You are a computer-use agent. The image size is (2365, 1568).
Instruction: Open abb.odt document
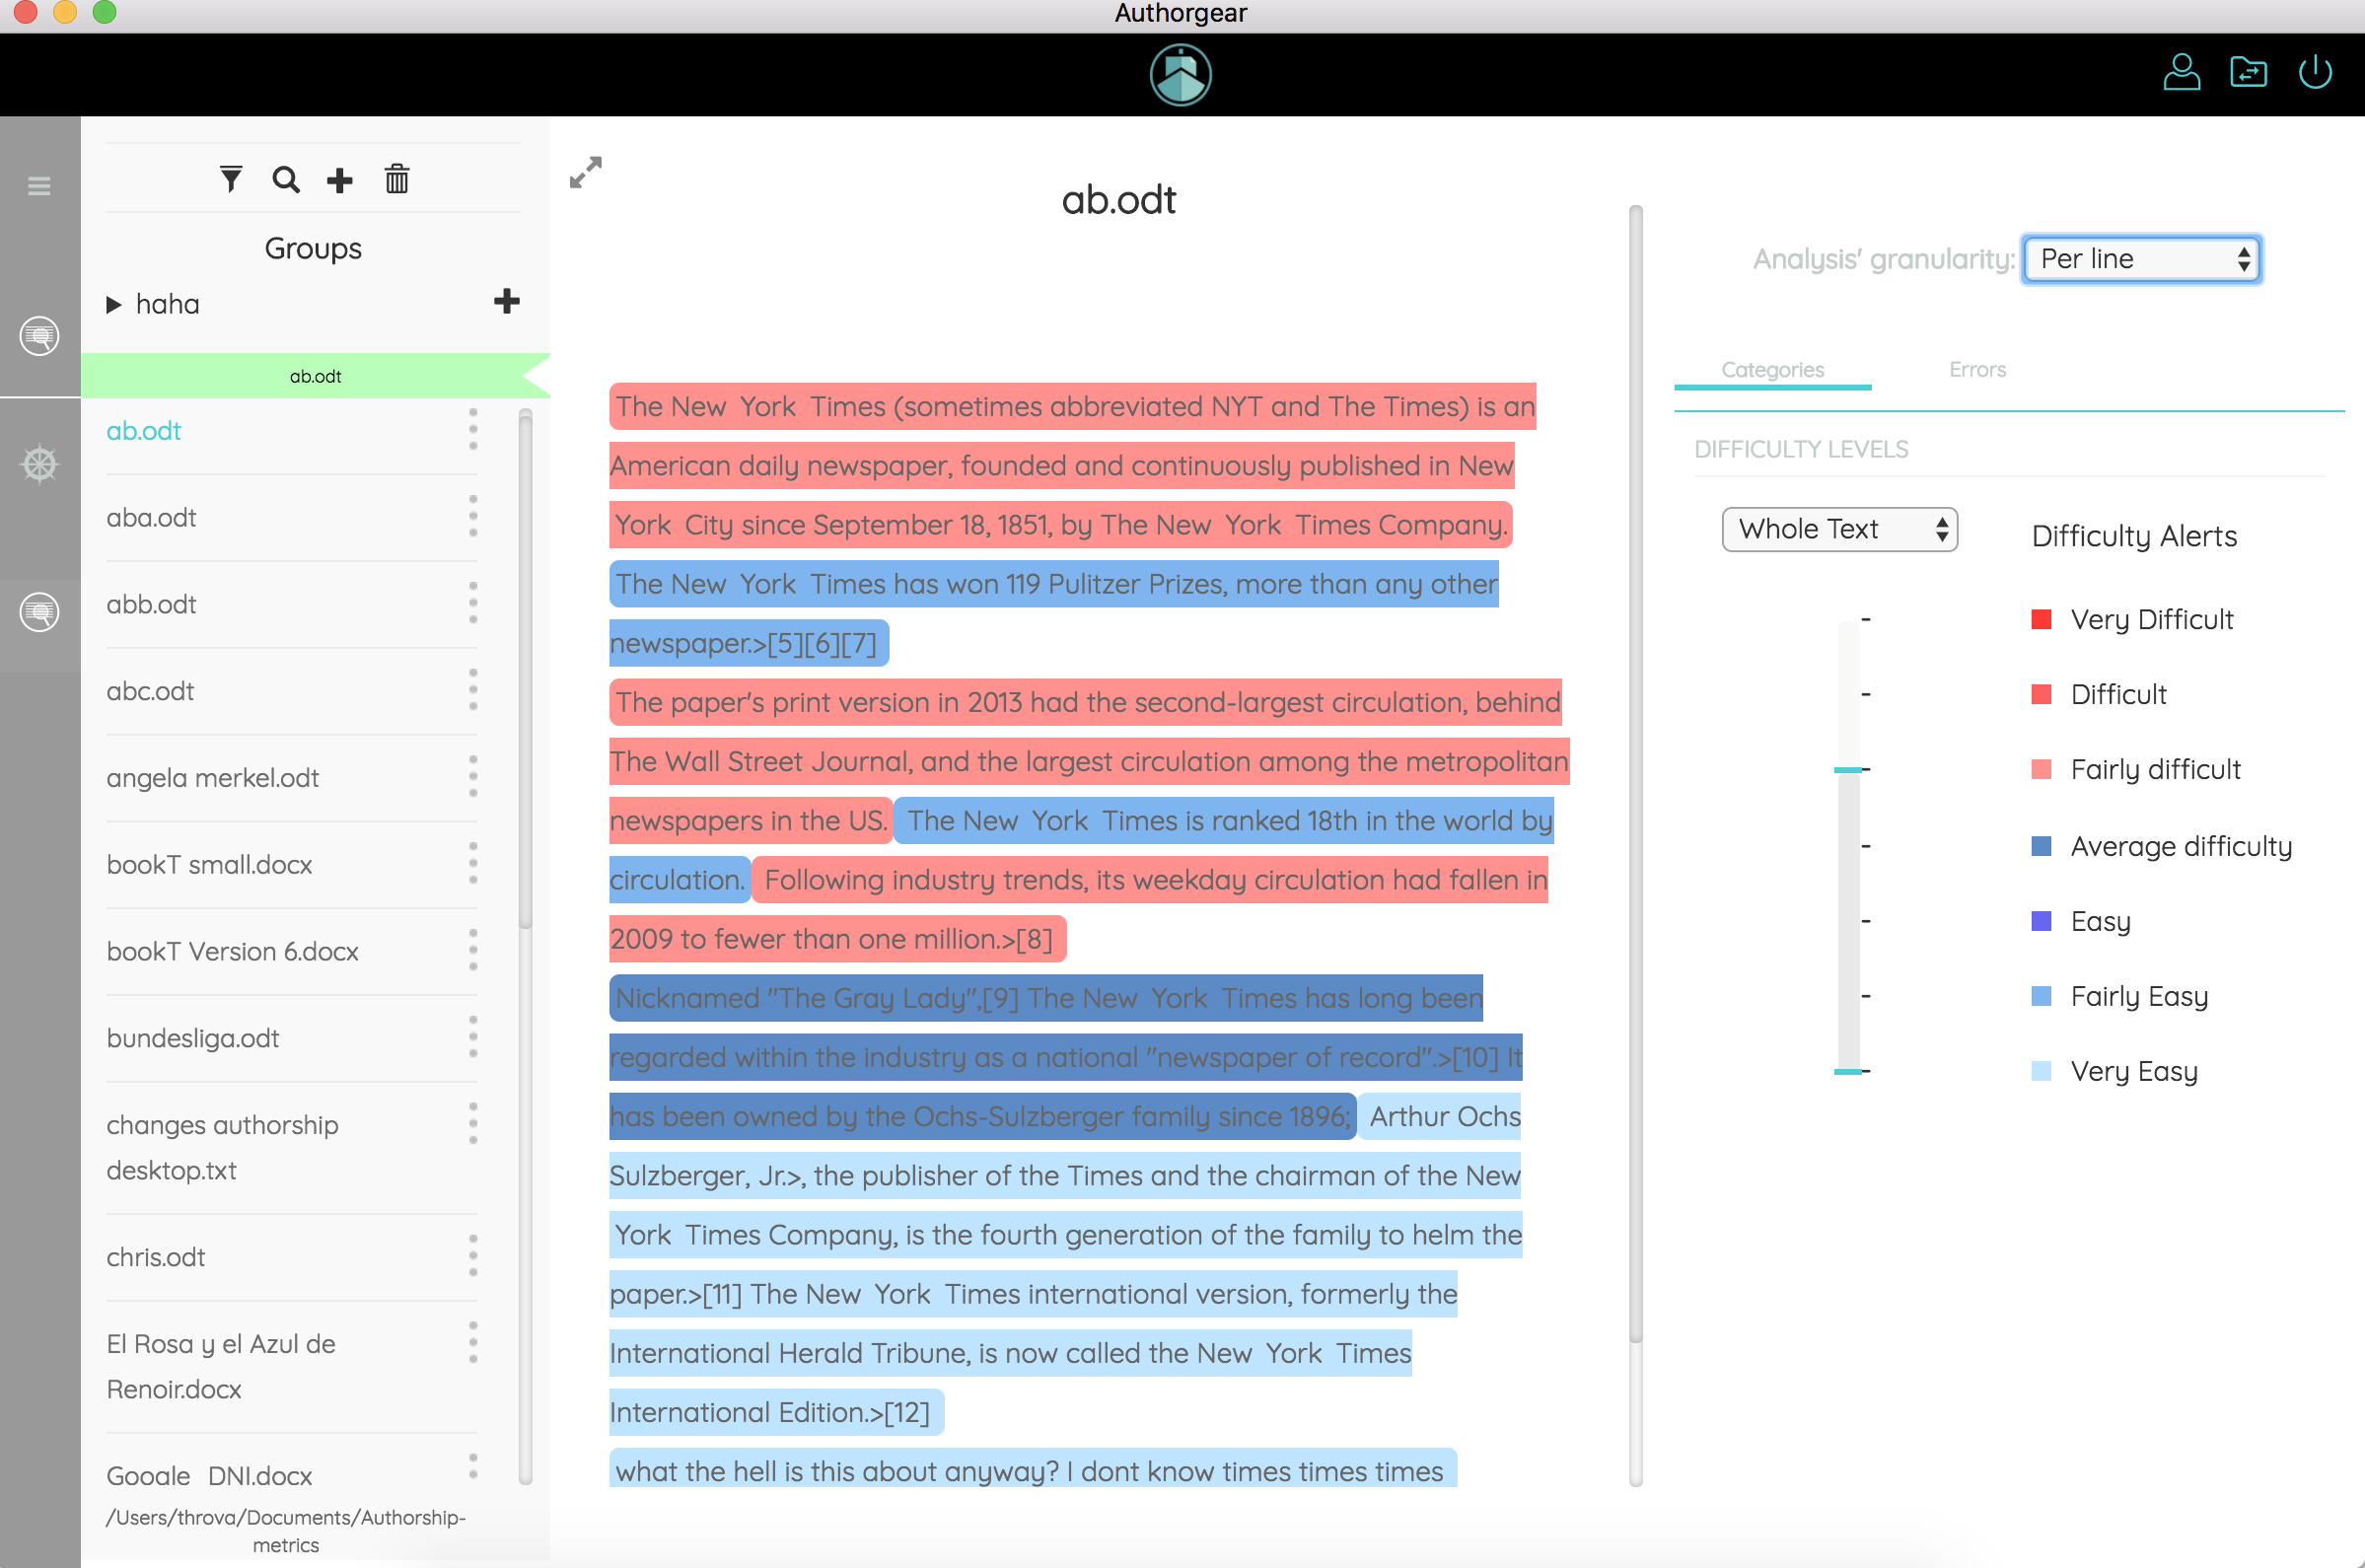pyautogui.click(x=151, y=604)
